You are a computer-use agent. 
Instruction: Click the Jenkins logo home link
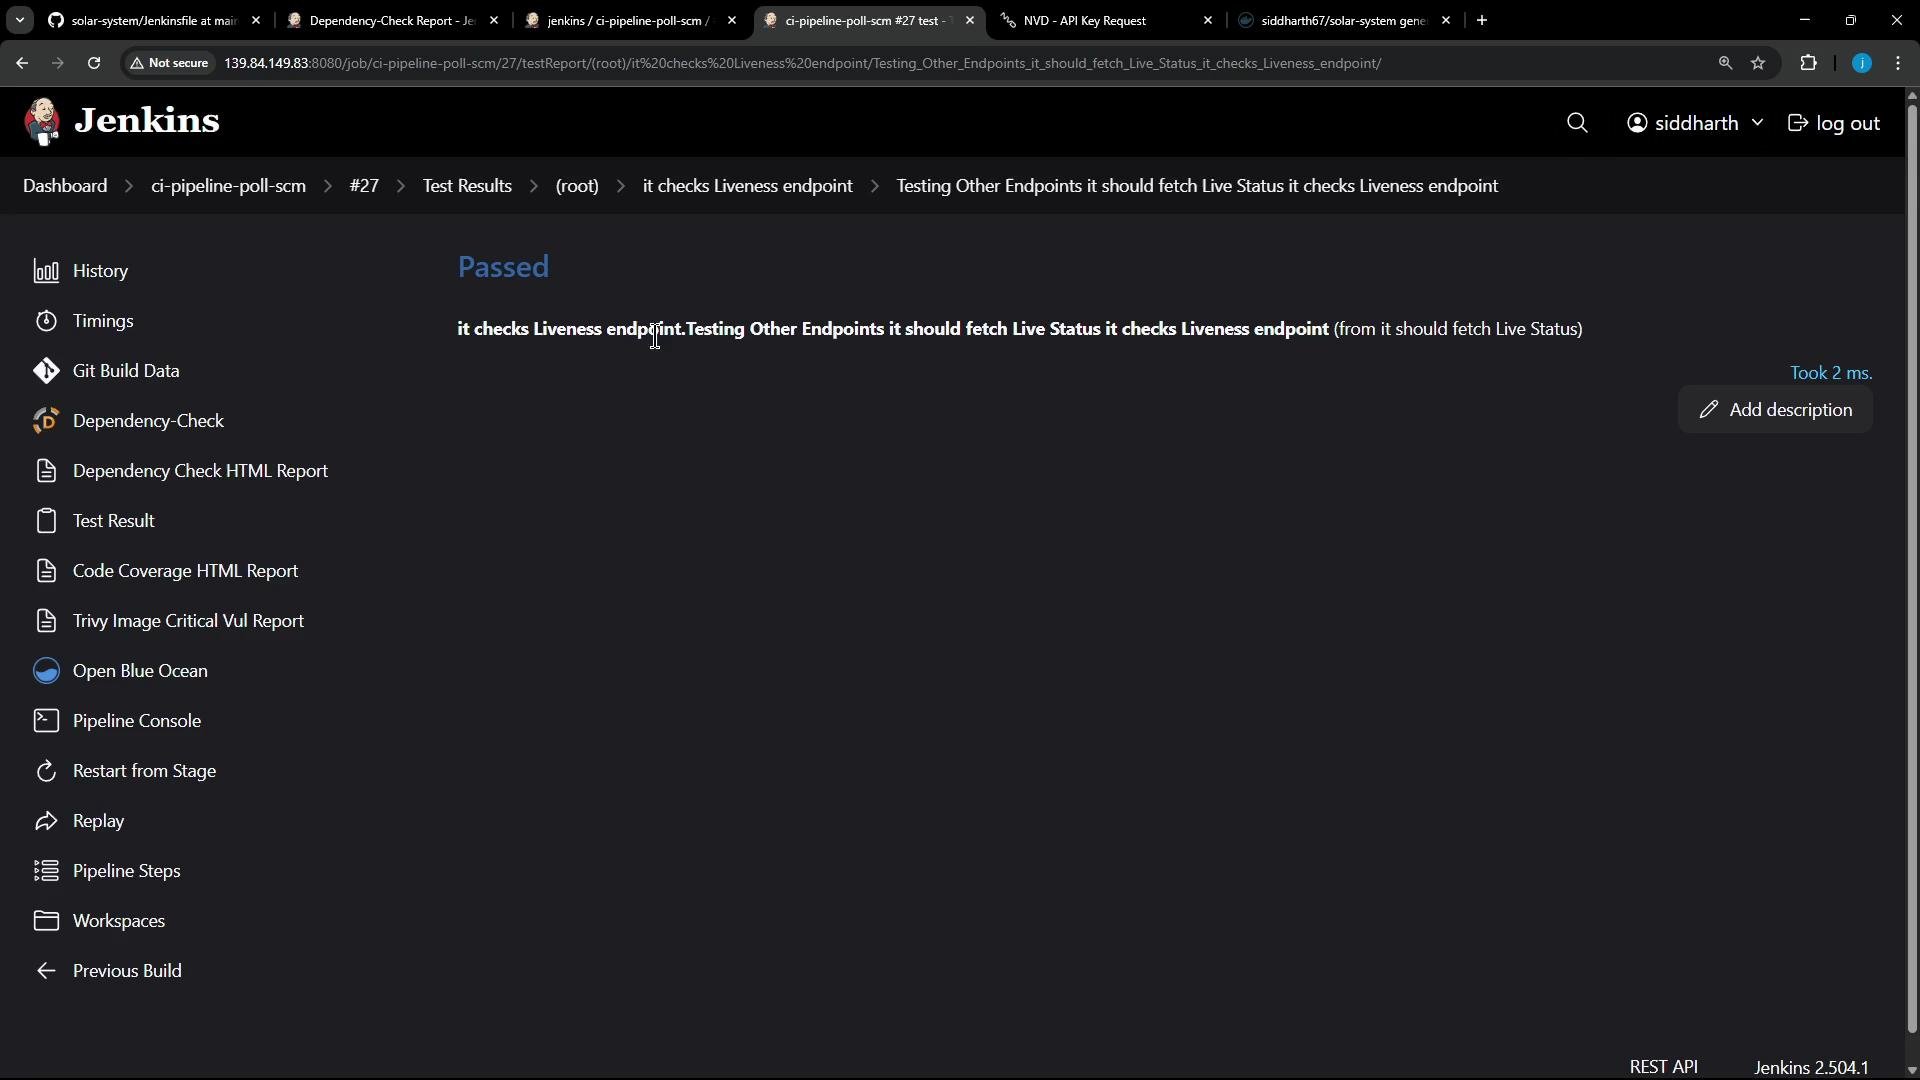click(x=121, y=122)
